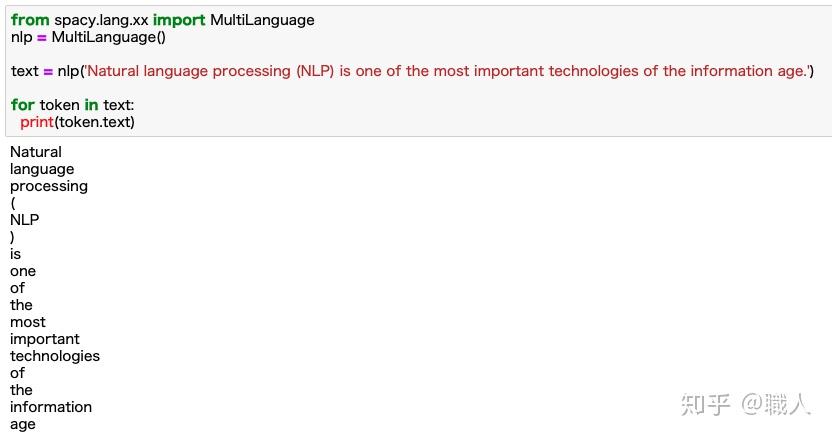The image size is (832, 437).
Task: Click the output token 'most'
Action: (28, 322)
